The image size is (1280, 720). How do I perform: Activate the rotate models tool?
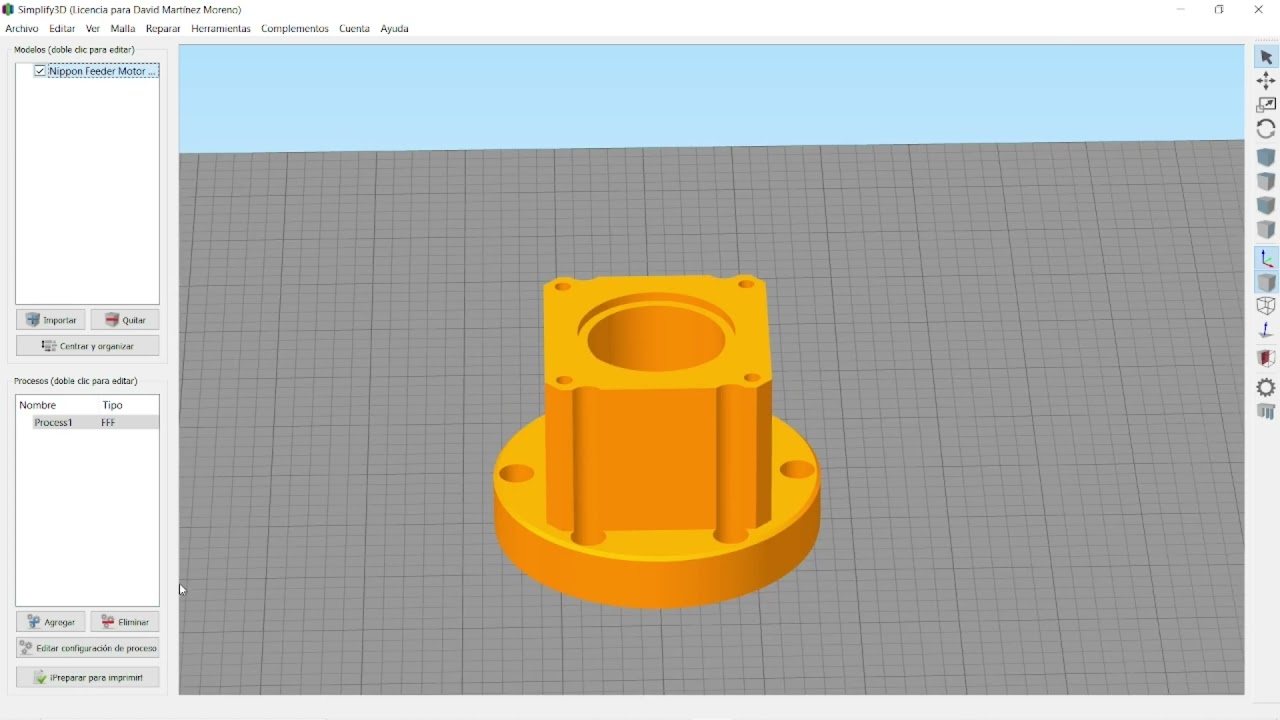tap(1267, 130)
